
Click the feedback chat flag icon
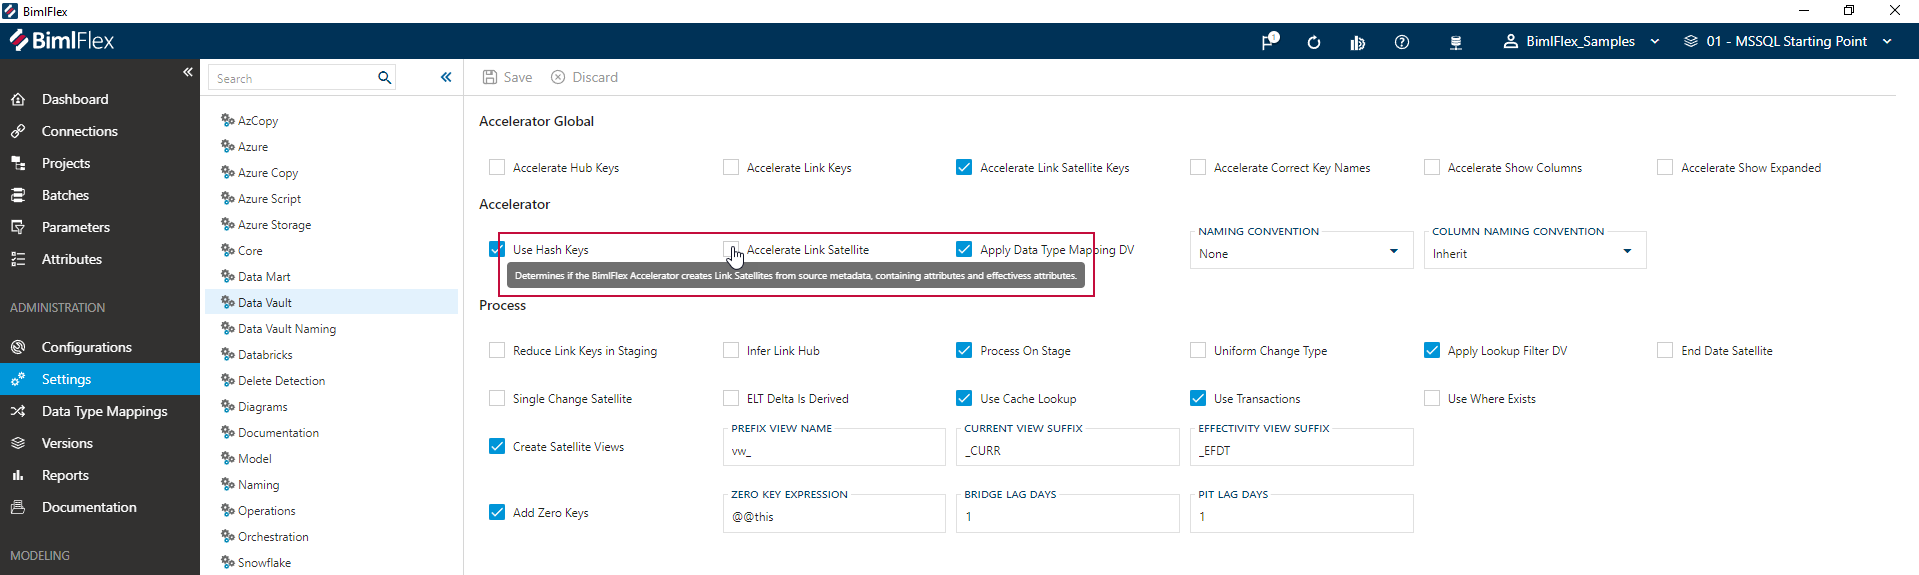[1269, 42]
